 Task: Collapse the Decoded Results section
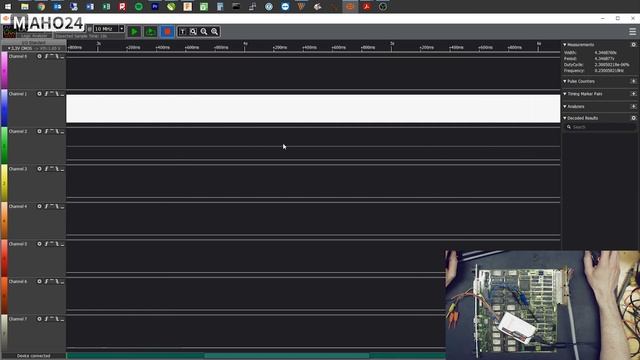click(x=565, y=118)
